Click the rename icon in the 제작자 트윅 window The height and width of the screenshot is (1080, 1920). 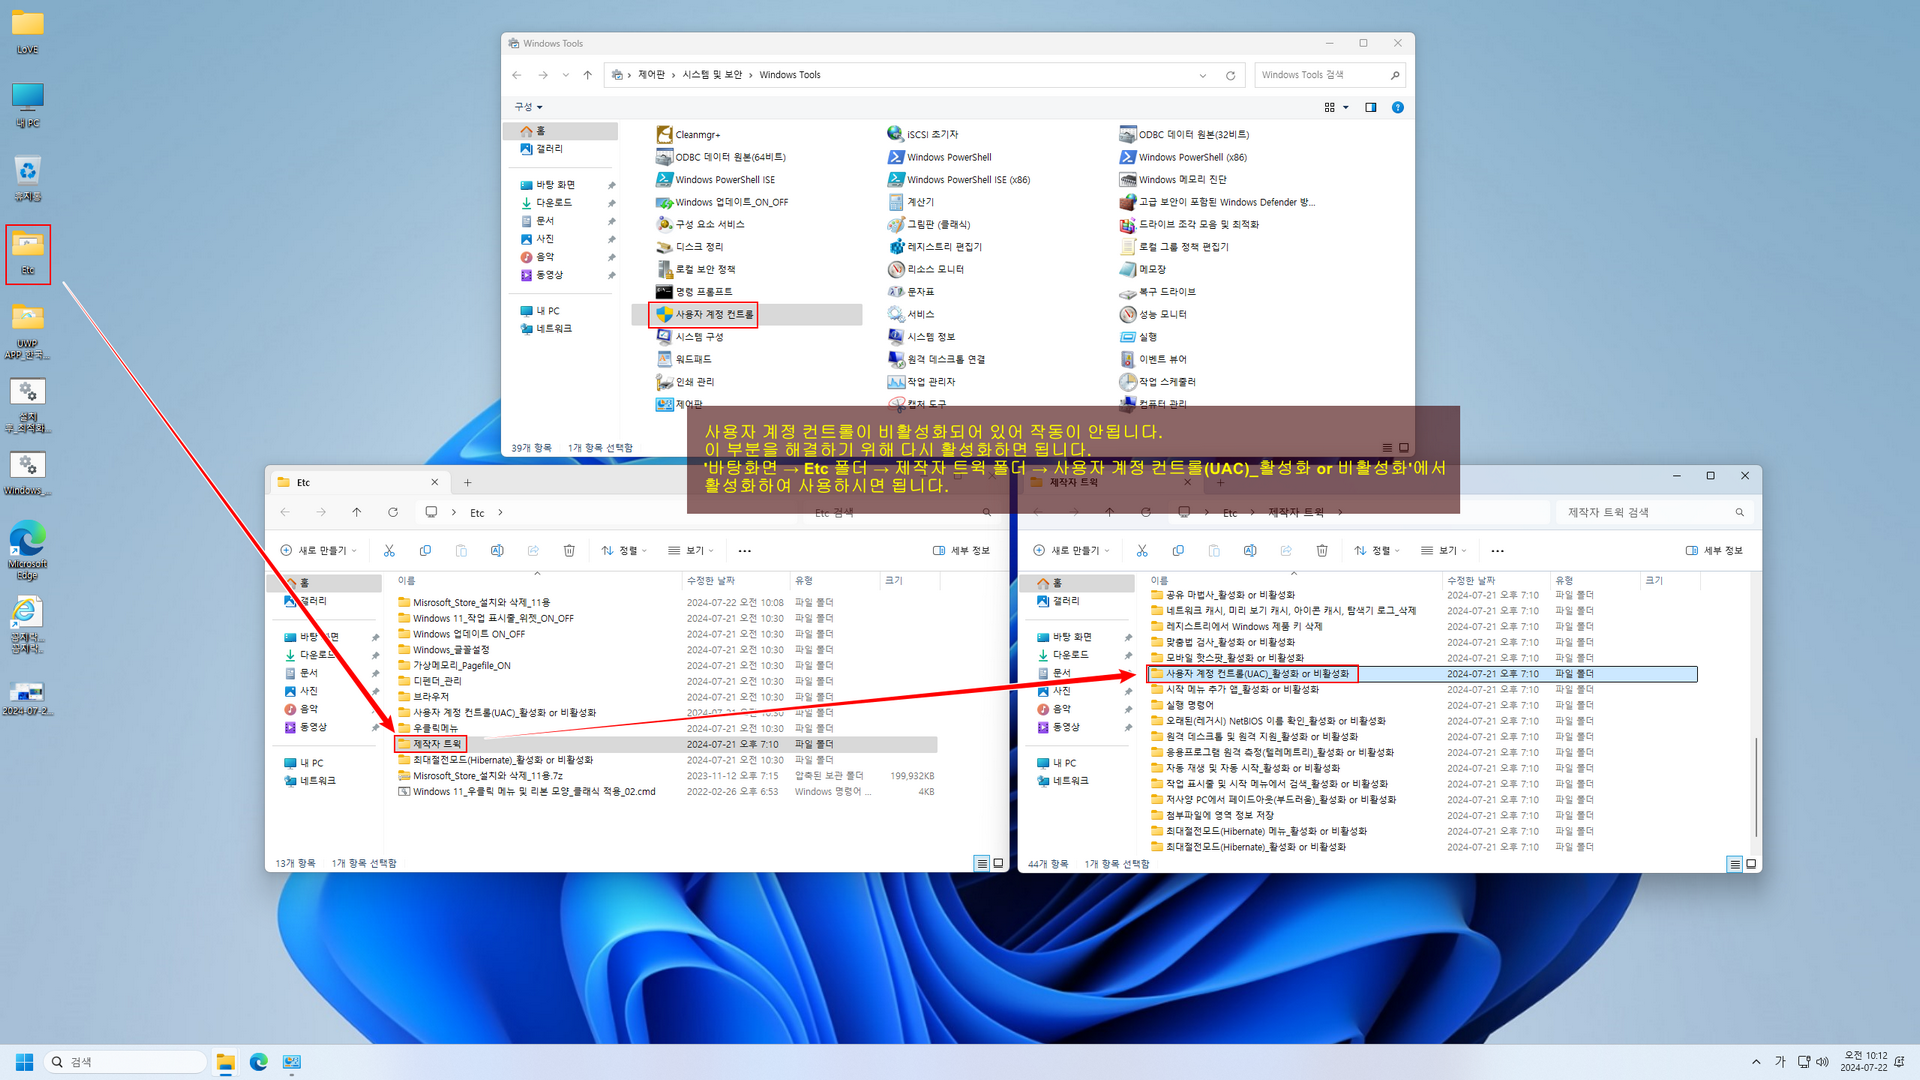coord(1250,551)
